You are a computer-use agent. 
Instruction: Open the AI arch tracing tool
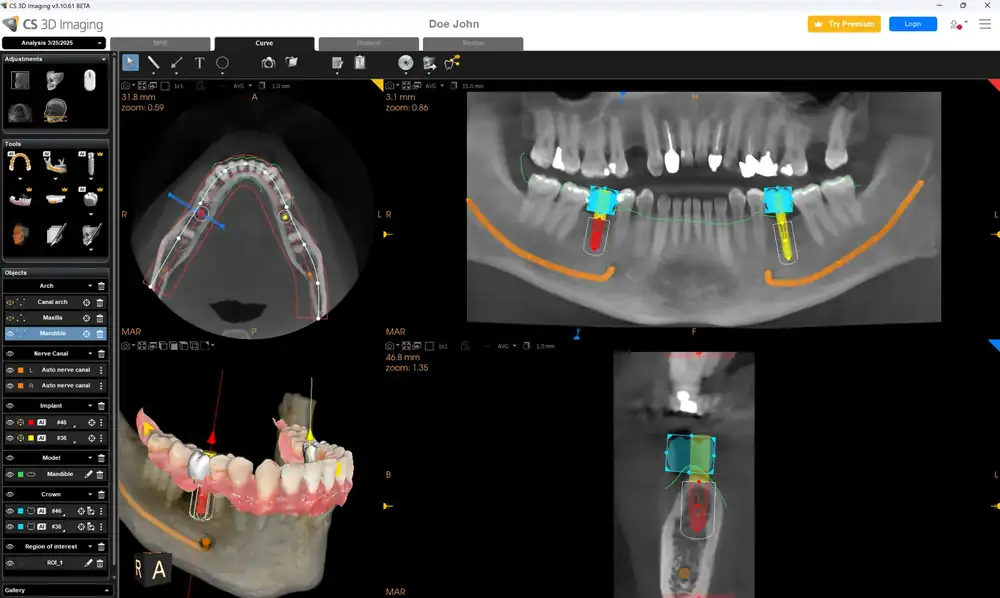pos(19,163)
